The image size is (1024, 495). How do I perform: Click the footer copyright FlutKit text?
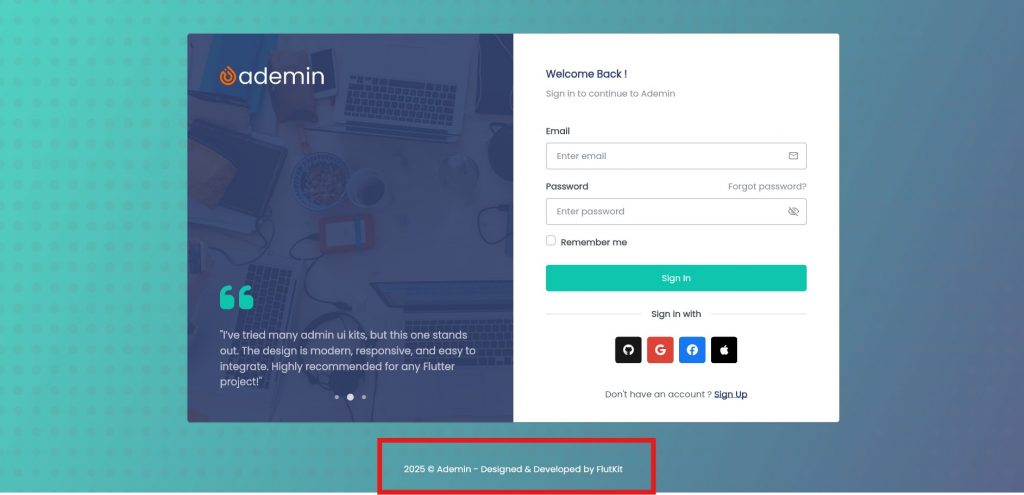point(513,469)
